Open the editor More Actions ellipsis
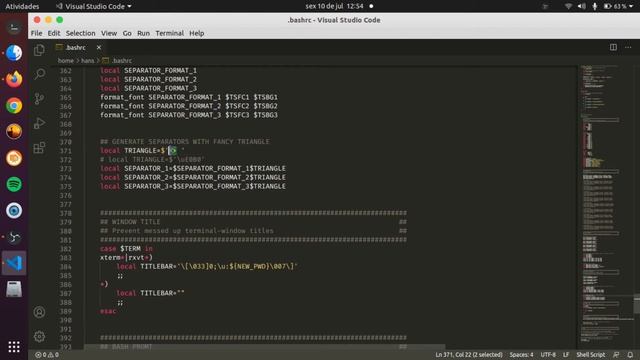The image size is (640, 360). tap(628, 47)
